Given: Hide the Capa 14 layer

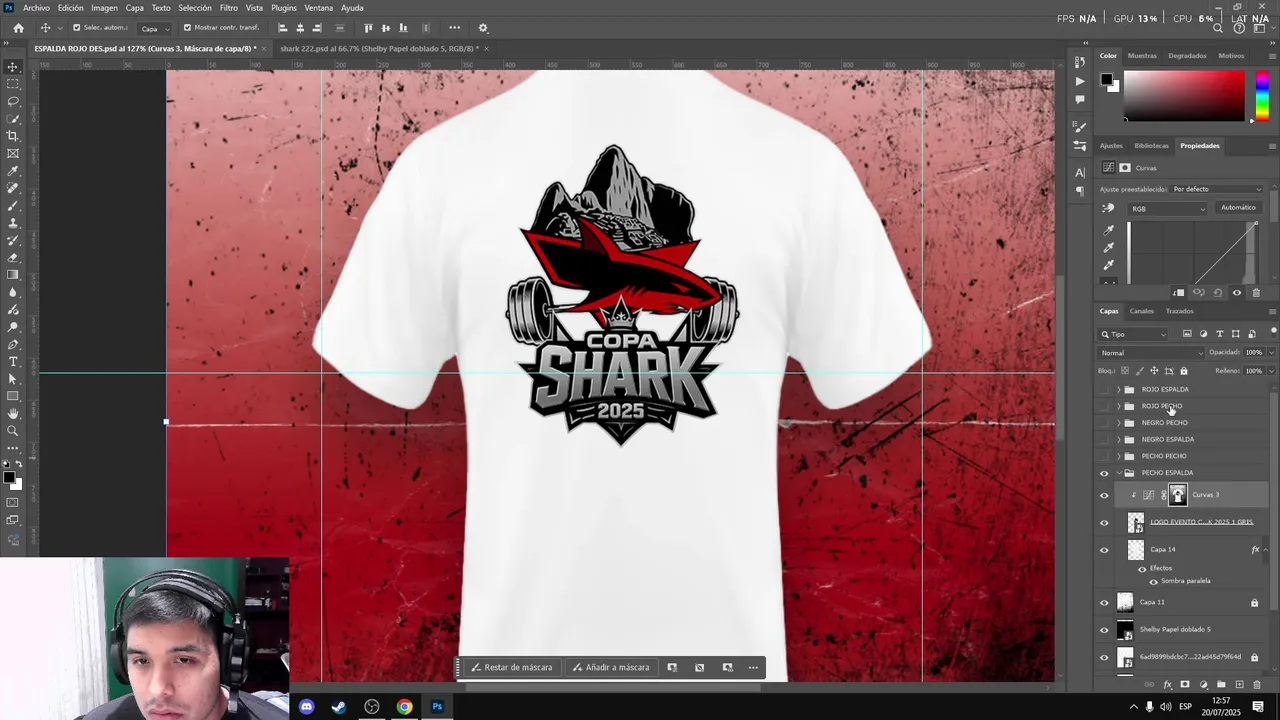Looking at the screenshot, I should (1104, 550).
